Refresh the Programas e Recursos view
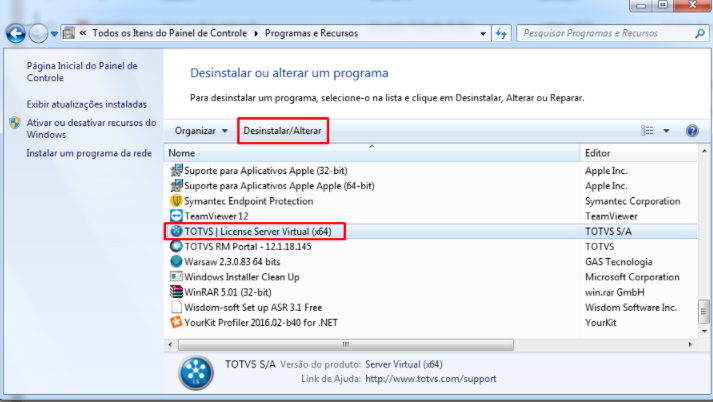This screenshot has height=402, width=713. pyautogui.click(x=501, y=34)
